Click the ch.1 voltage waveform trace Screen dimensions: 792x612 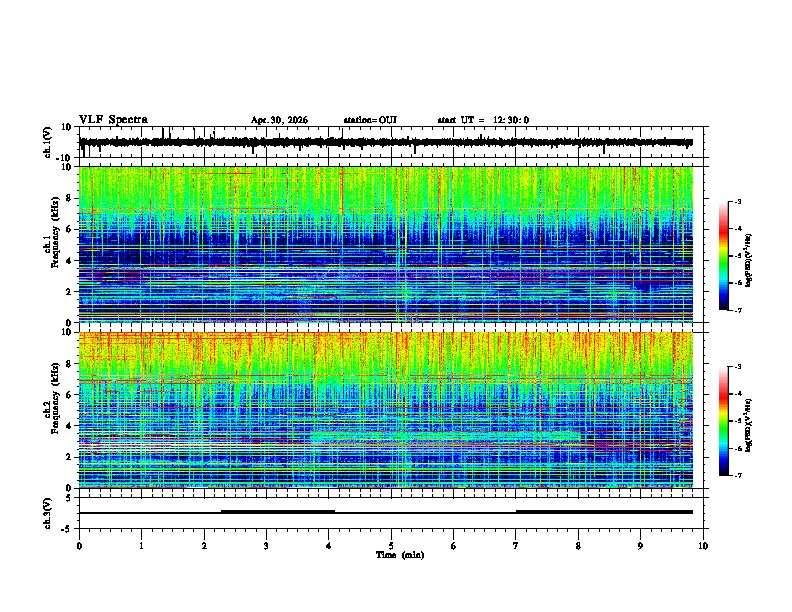point(385,142)
